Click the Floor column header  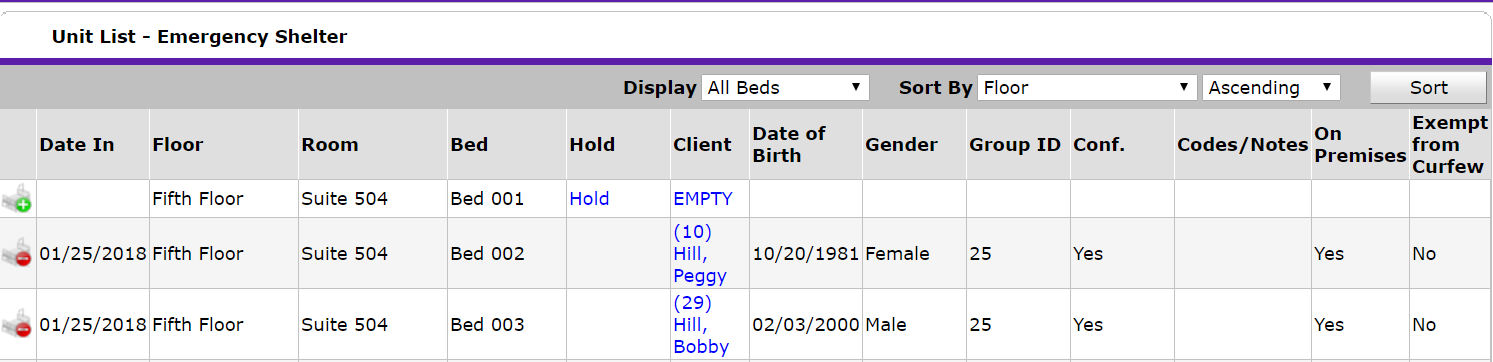click(x=178, y=144)
